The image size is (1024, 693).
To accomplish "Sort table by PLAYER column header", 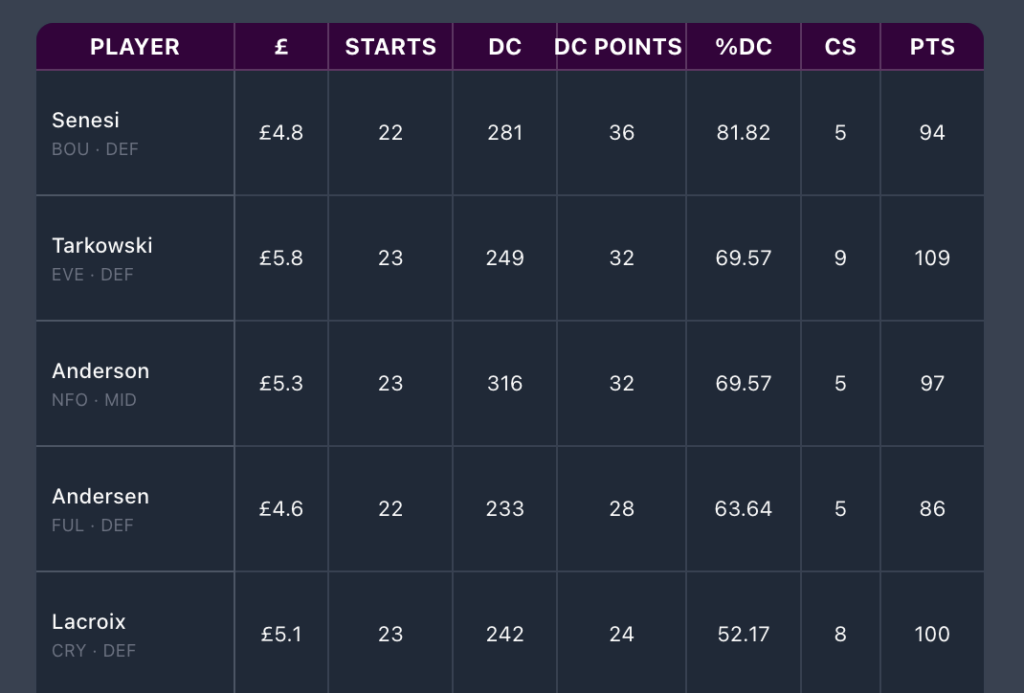I will [x=135, y=47].
